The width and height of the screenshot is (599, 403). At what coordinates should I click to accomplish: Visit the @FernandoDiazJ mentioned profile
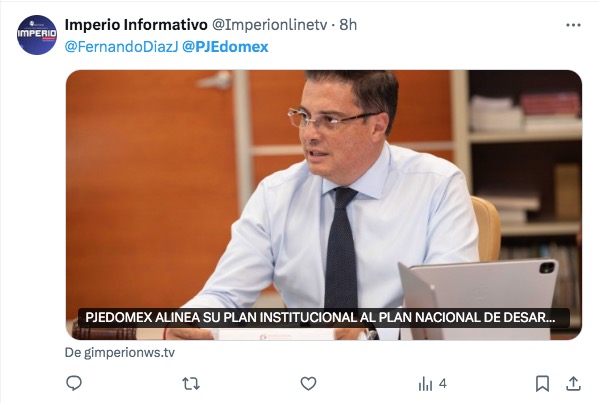pyautogui.click(x=121, y=47)
